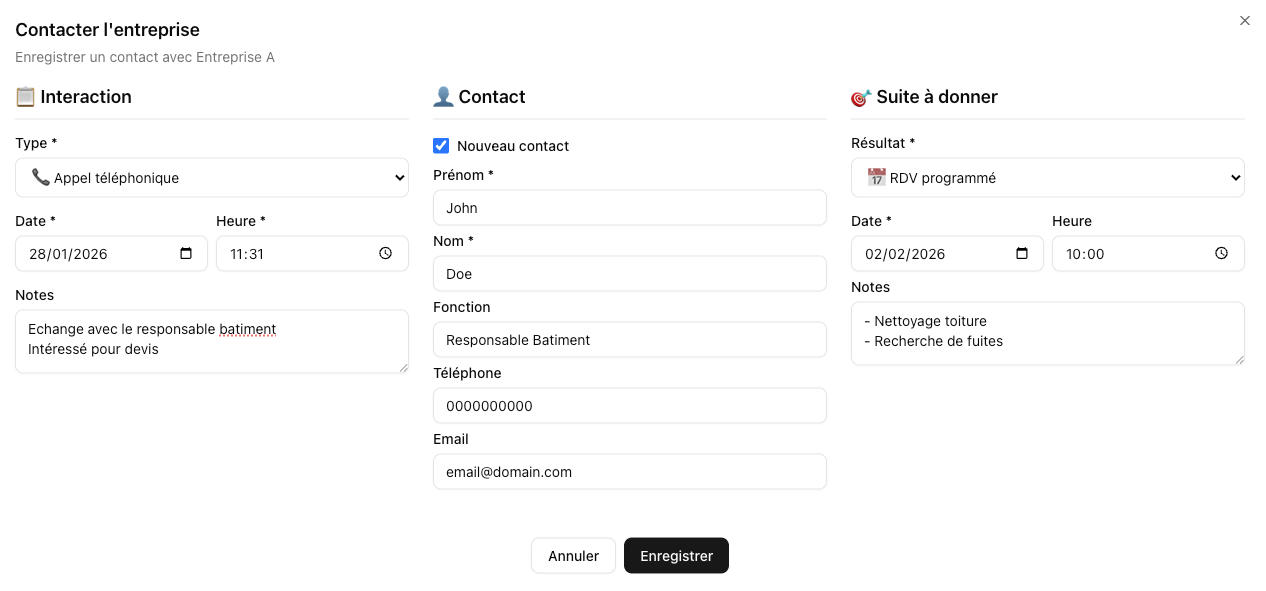Screen dimensions: 1266x591
Task: Open the interaction date calendar picker icon
Action: (186, 254)
